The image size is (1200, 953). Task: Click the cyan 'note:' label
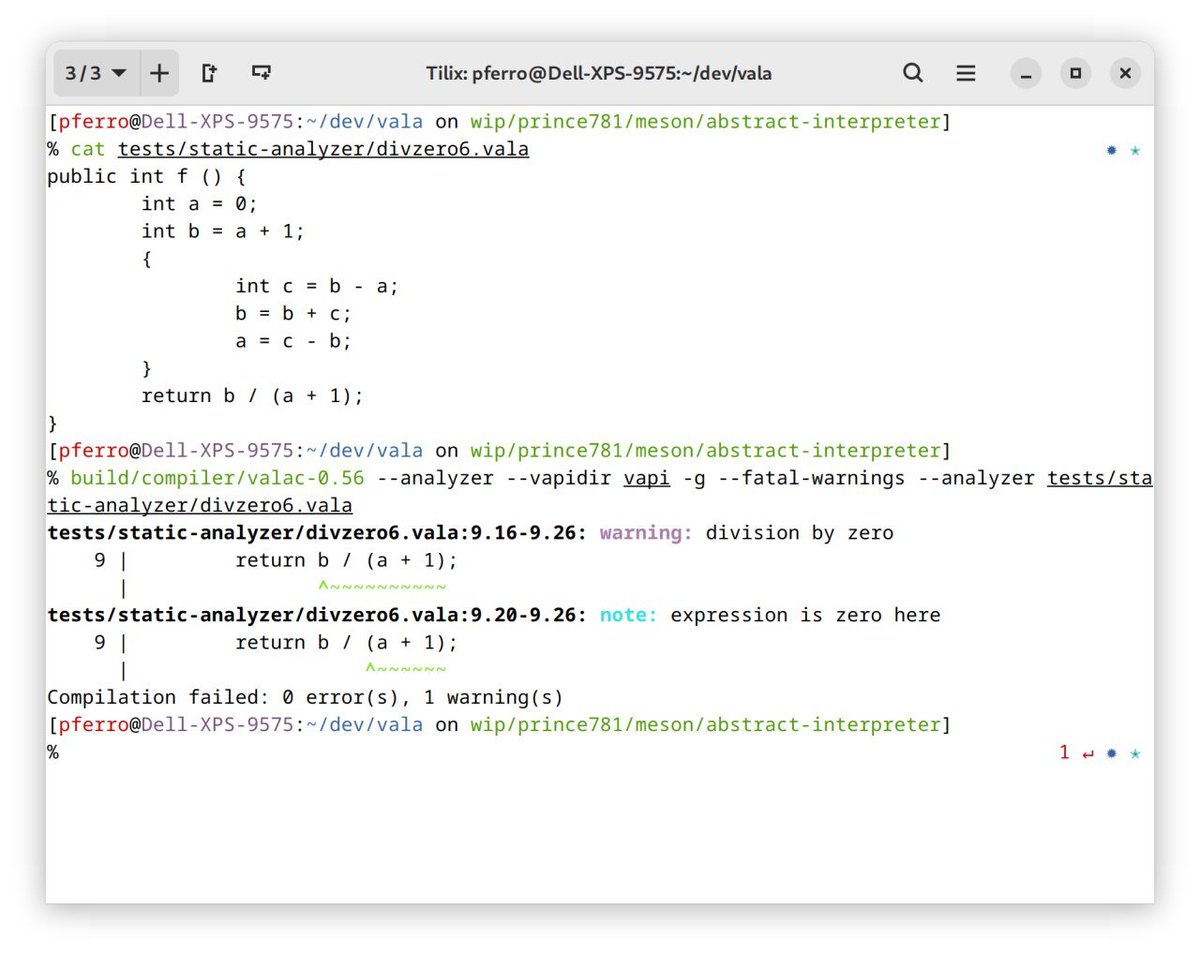[629, 615]
